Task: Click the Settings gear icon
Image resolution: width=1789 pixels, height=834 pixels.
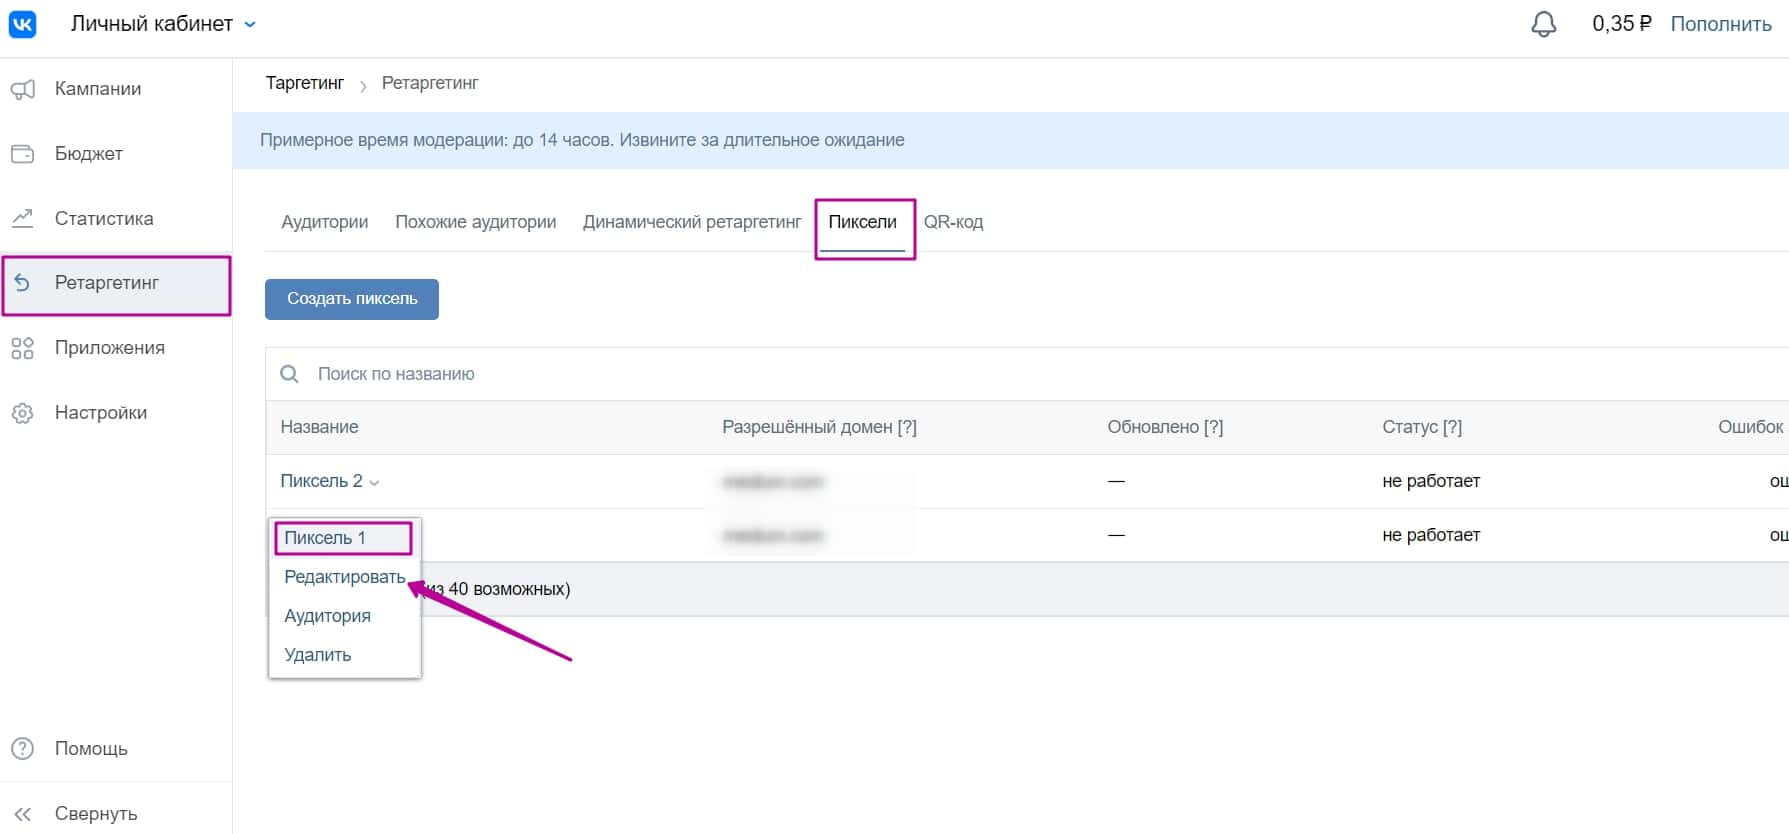Action: click(x=22, y=413)
